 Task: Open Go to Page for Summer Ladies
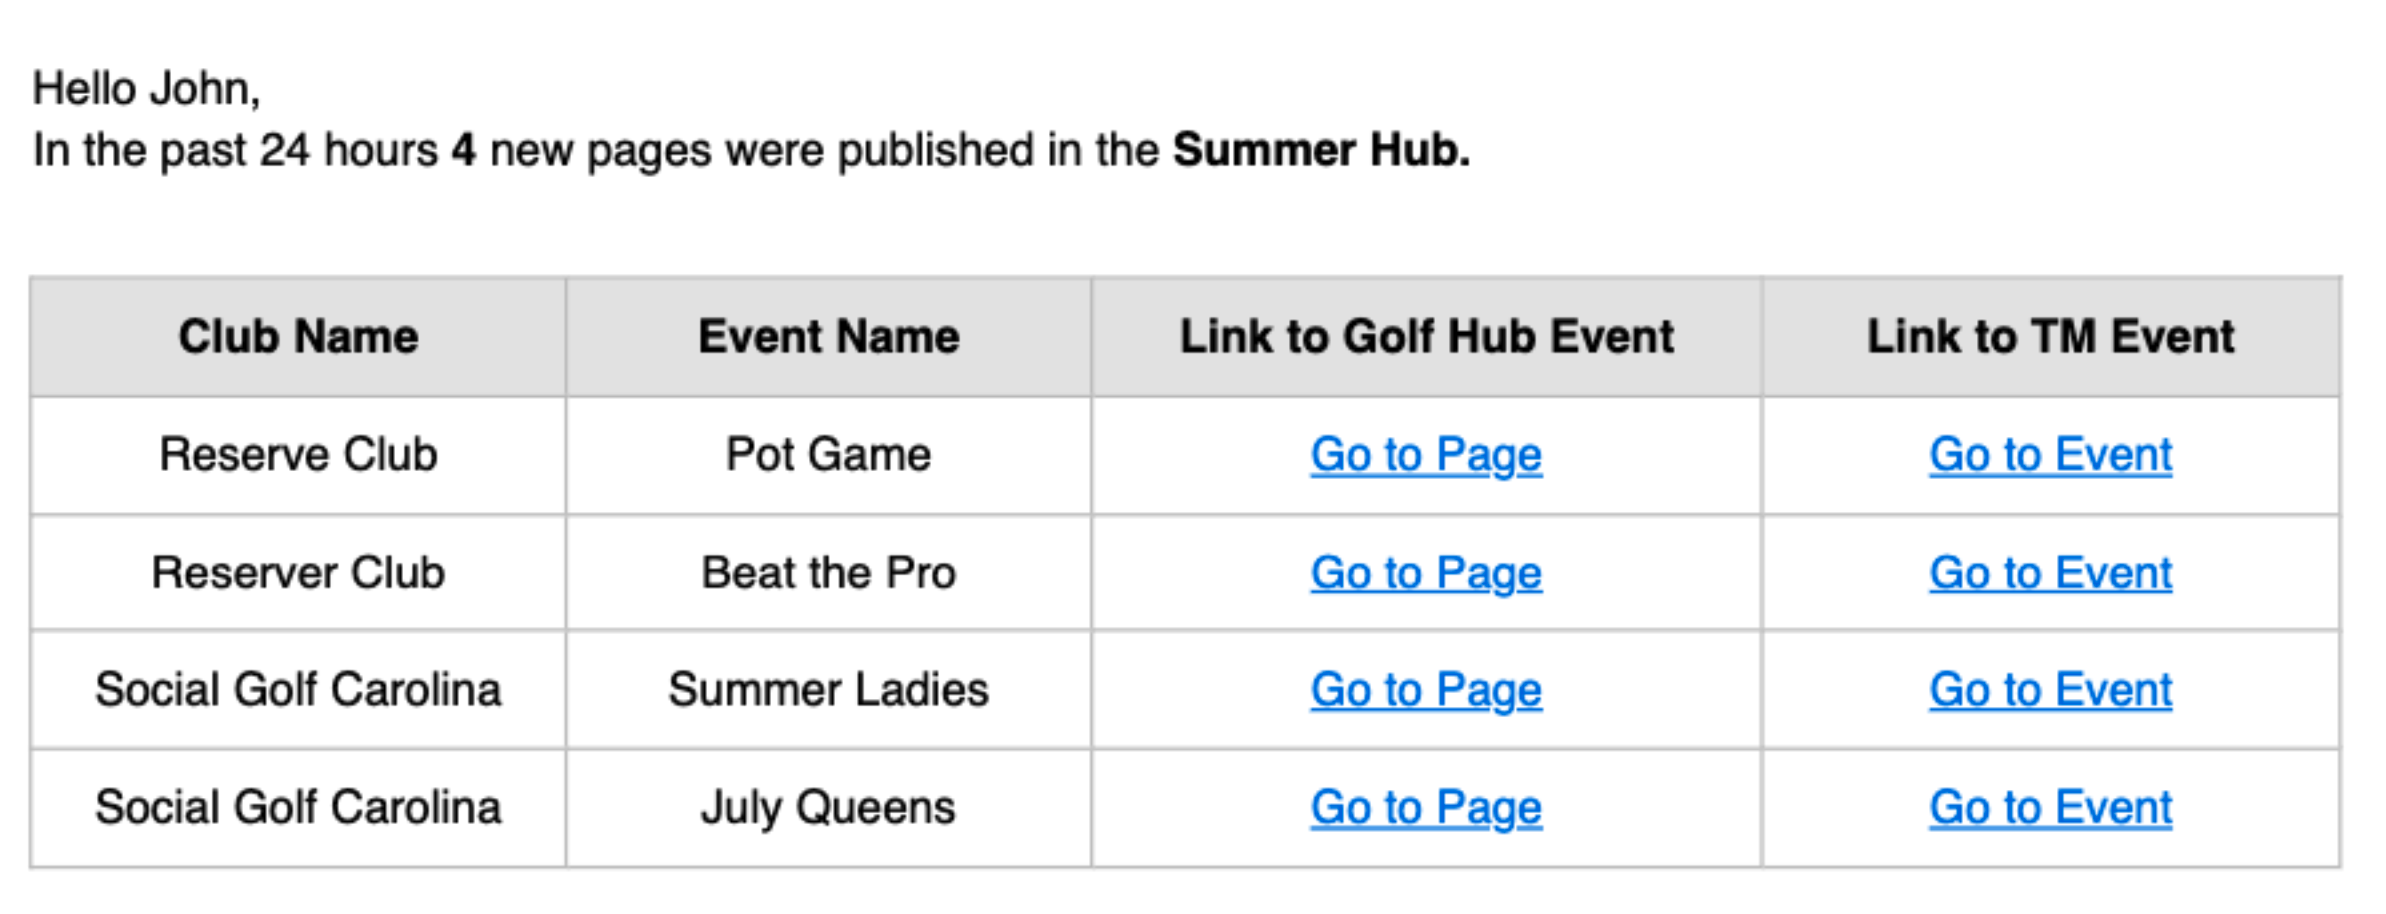tap(1426, 691)
